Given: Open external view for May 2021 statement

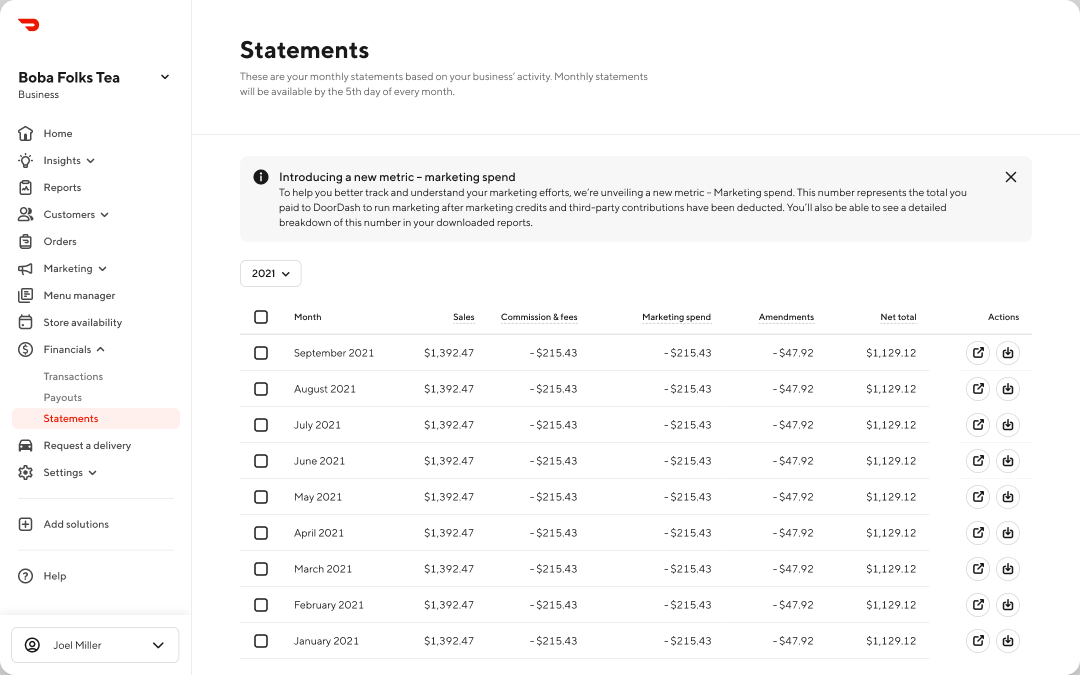Looking at the screenshot, I should click(978, 497).
